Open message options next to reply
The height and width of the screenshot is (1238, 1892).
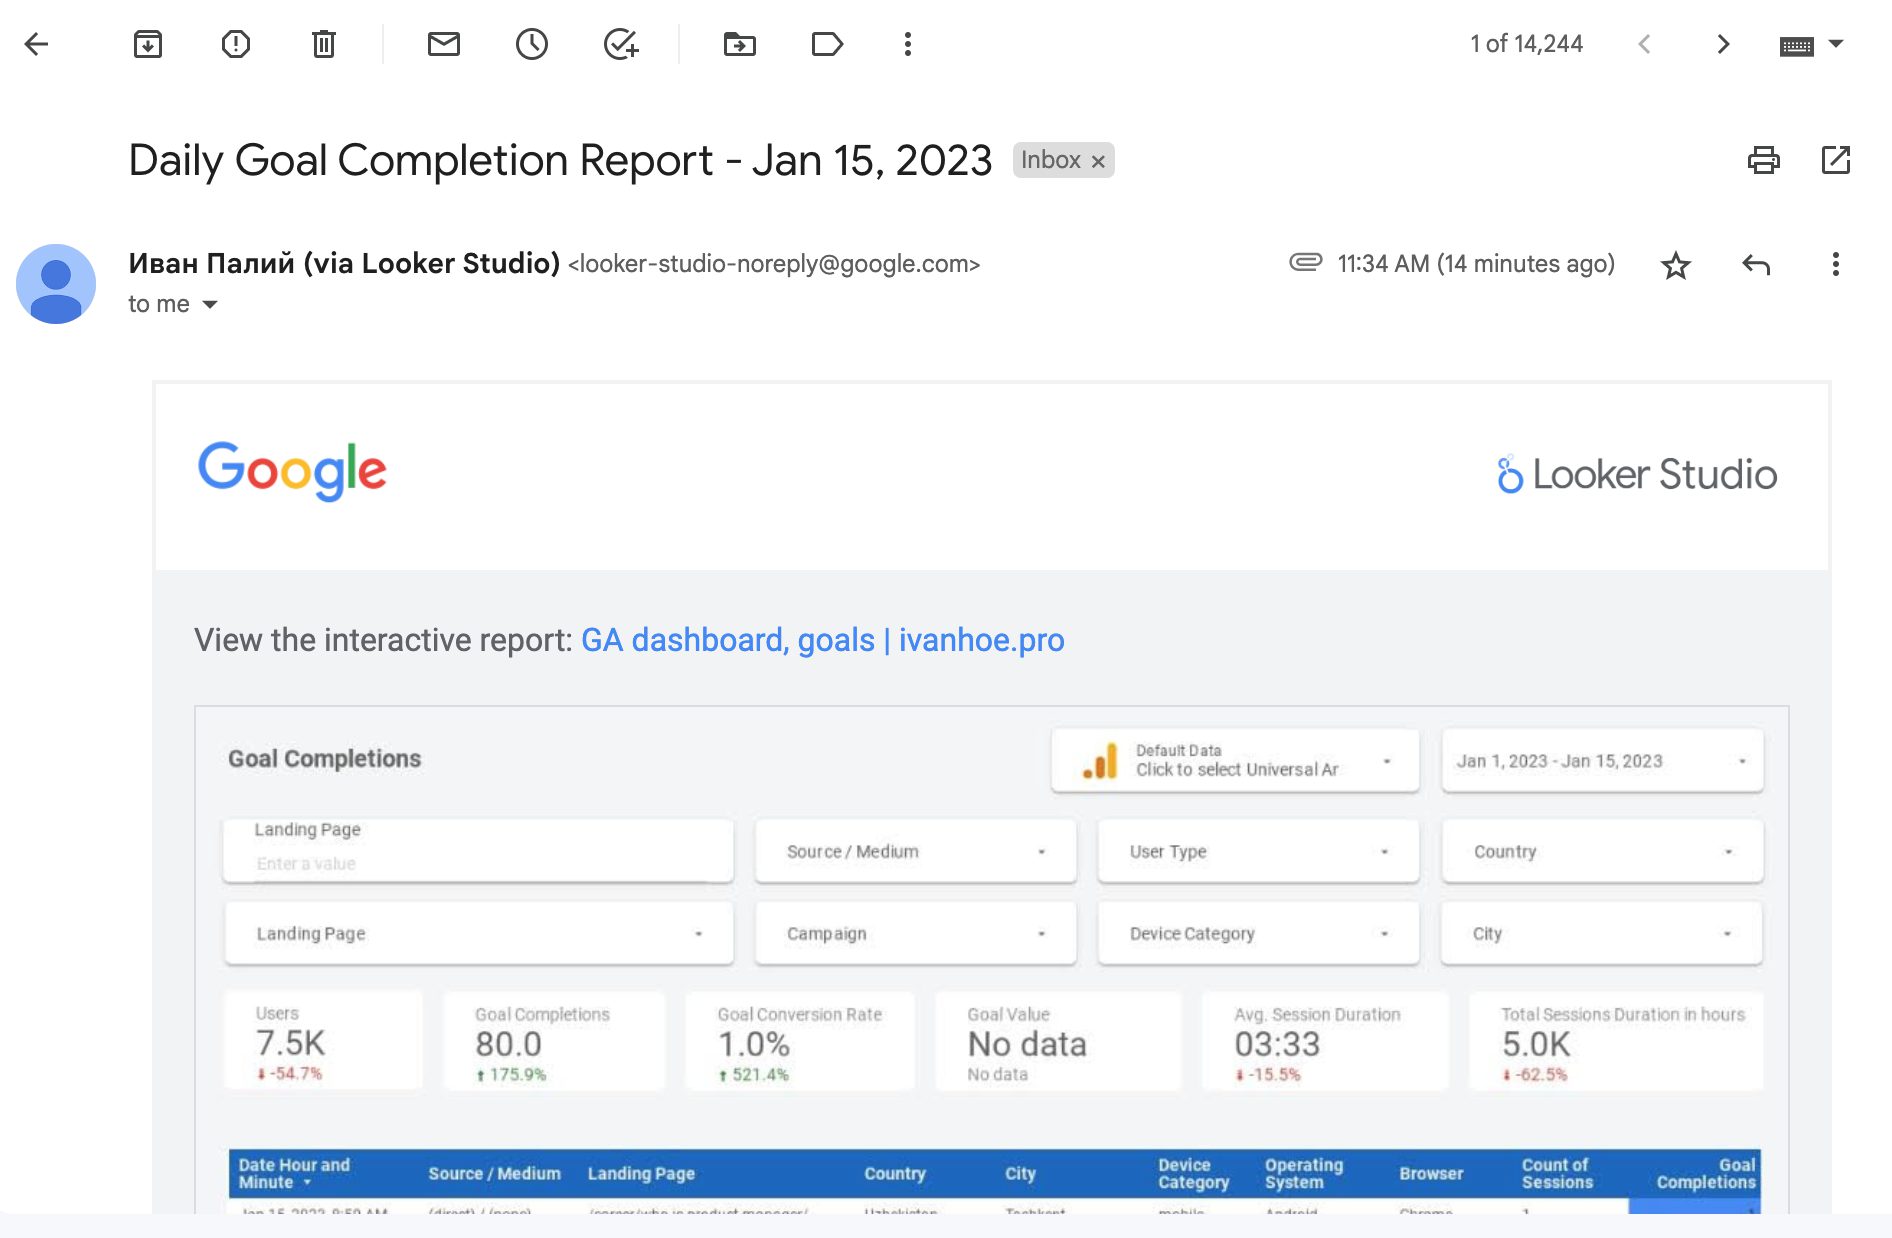pos(1835,265)
